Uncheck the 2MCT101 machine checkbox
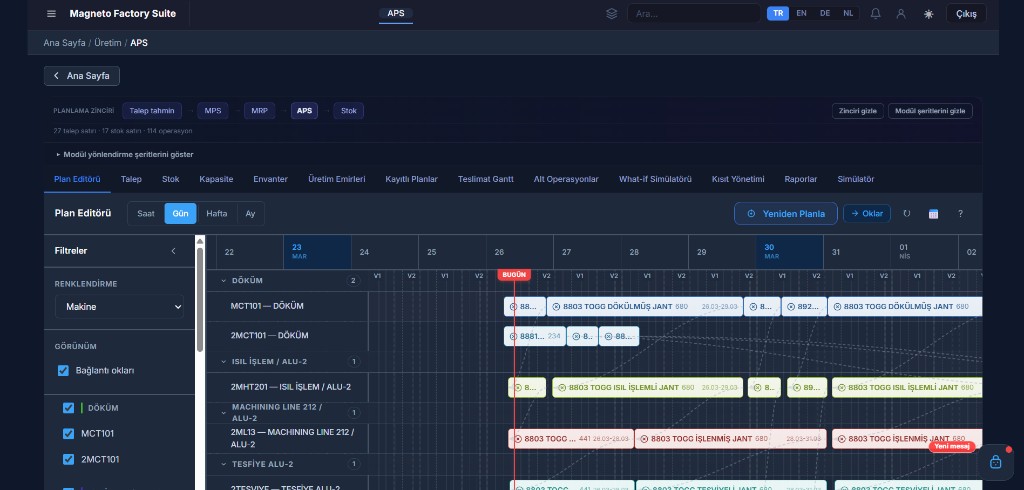1024x490 pixels. (69, 459)
